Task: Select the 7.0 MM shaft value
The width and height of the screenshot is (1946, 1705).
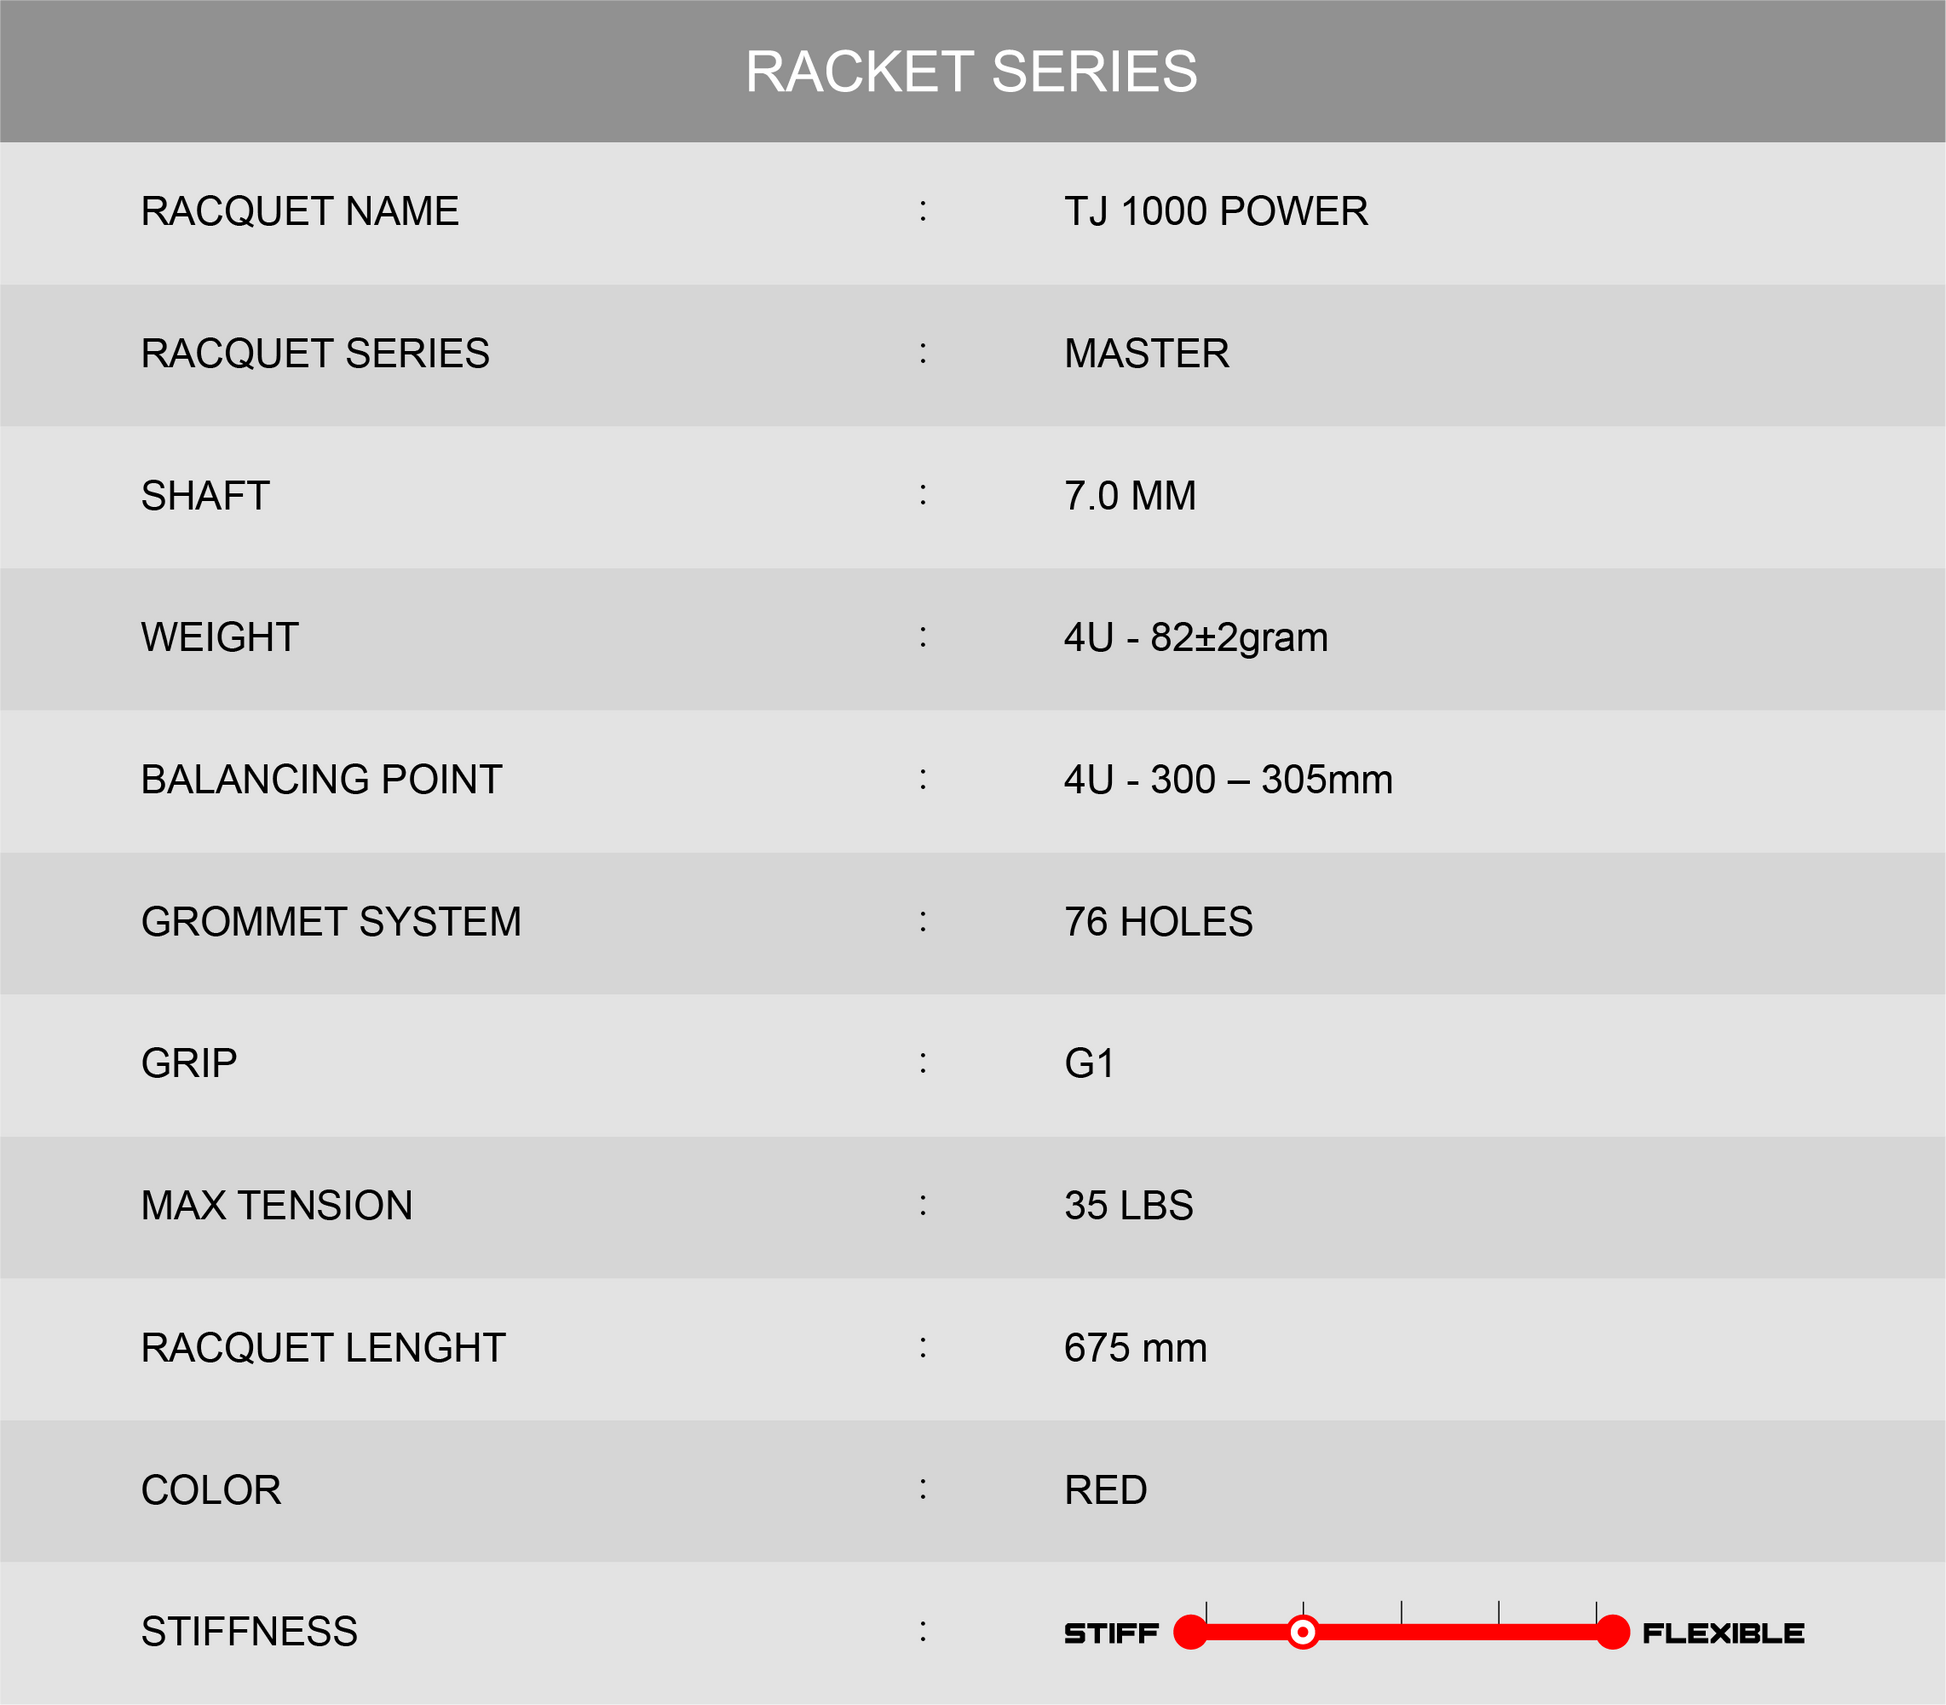Action: (x=1130, y=496)
